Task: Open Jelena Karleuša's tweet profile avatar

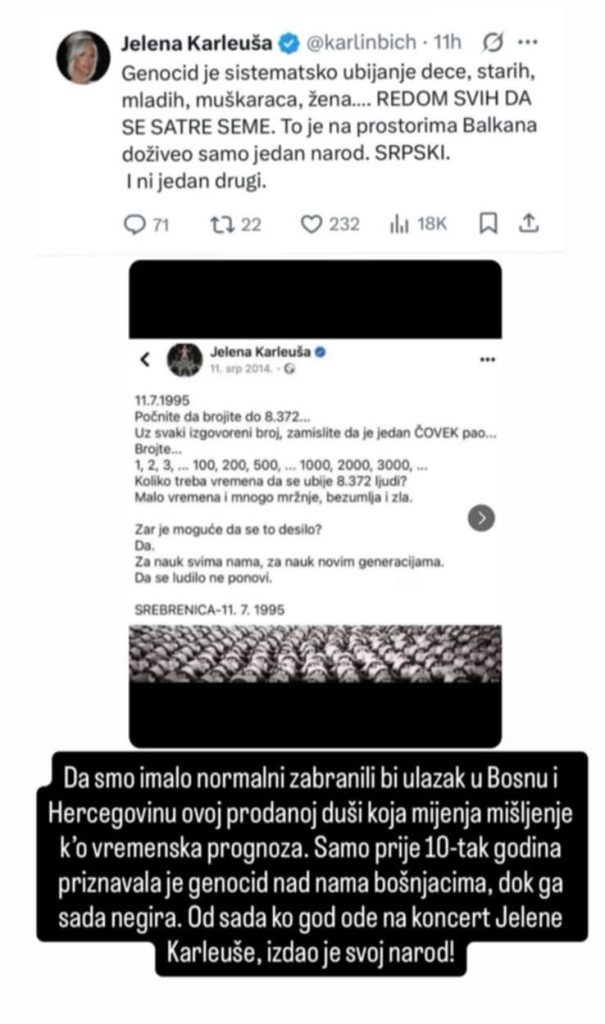Action: point(83,57)
